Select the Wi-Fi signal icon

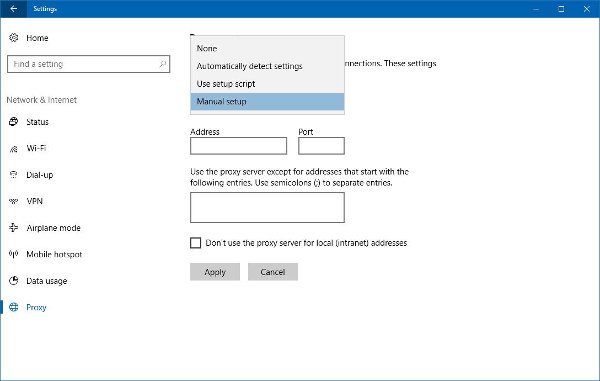14,148
